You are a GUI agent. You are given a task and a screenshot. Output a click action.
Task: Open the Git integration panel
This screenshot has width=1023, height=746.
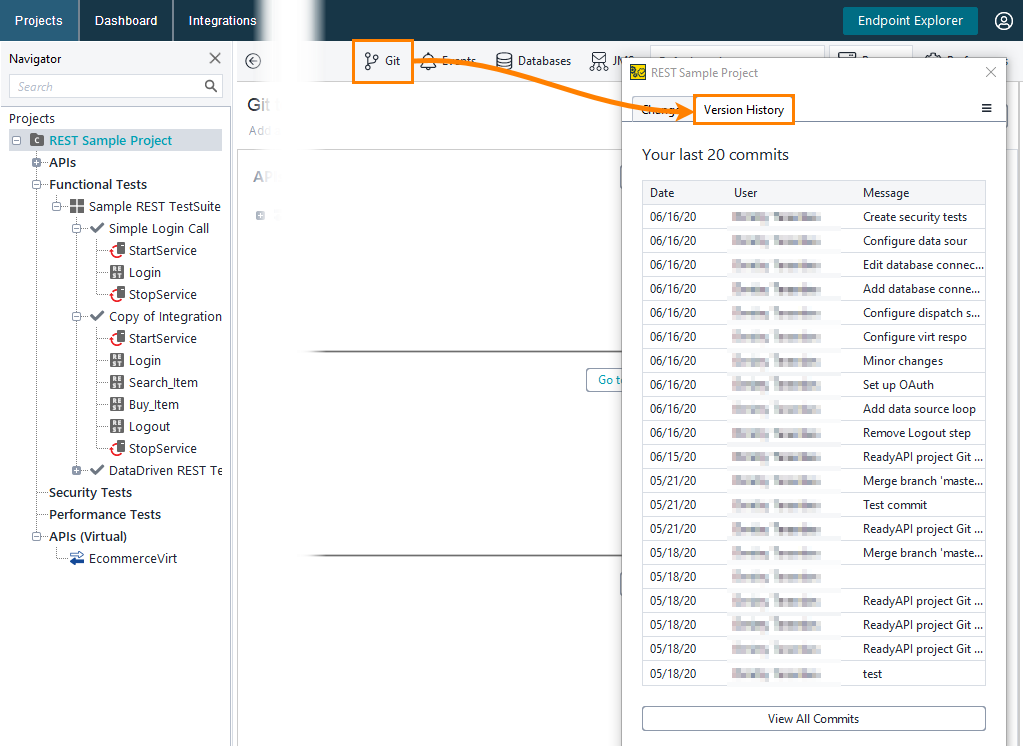tap(382, 60)
